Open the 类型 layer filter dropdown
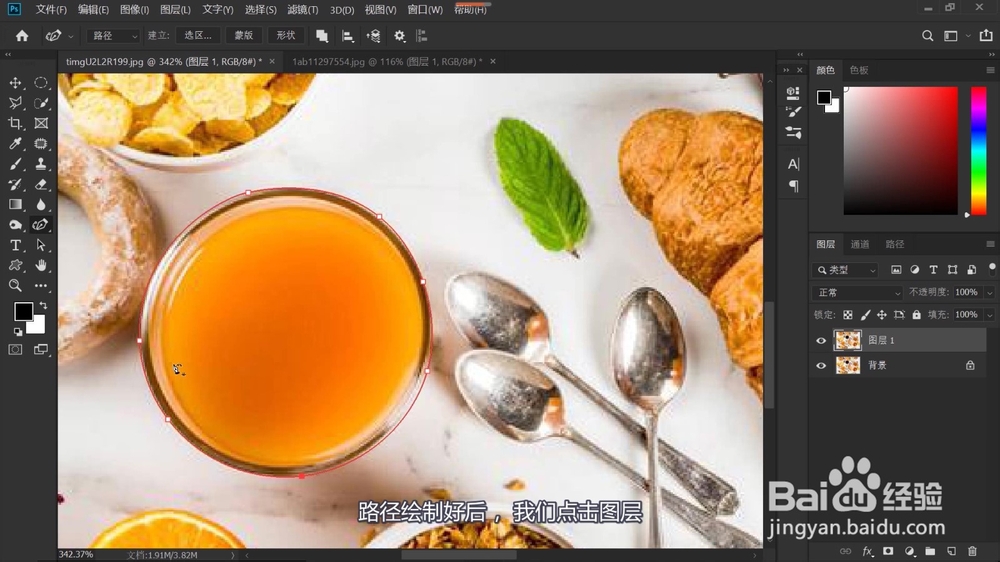 pyautogui.click(x=846, y=270)
